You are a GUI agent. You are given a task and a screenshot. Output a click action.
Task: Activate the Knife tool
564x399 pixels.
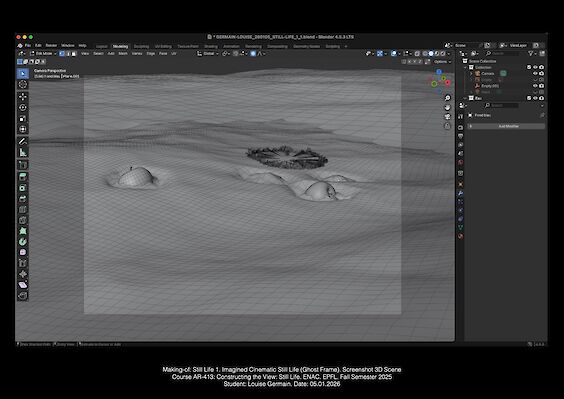click(23, 220)
